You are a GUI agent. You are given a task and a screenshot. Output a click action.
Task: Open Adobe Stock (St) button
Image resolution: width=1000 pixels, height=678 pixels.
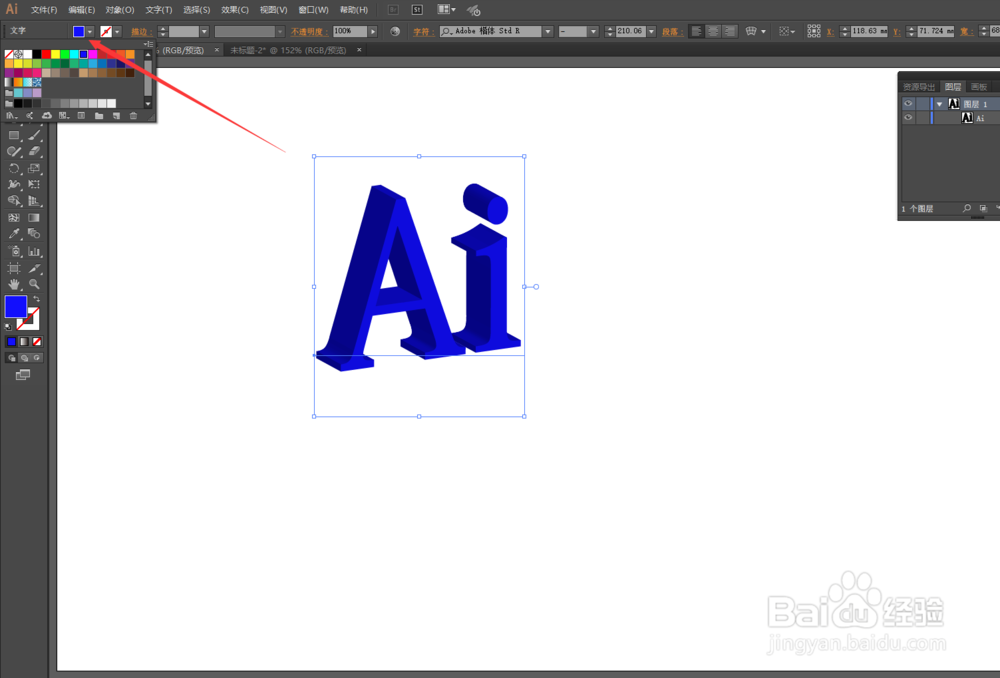coord(417,10)
